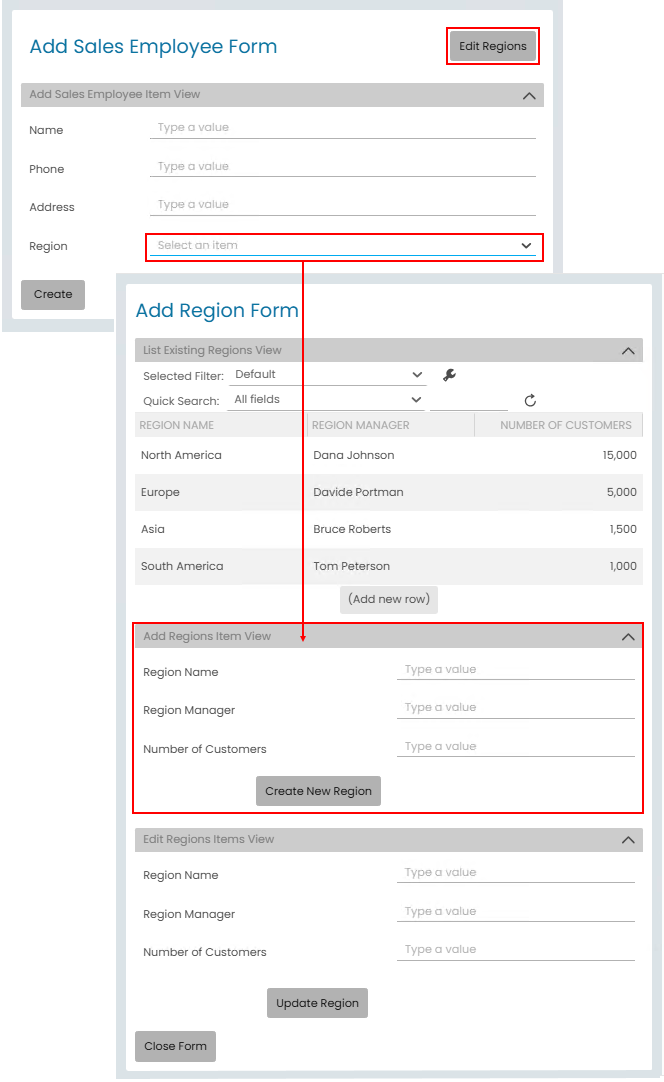Click the refresh quick search icon

pyautogui.click(x=530, y=400)
